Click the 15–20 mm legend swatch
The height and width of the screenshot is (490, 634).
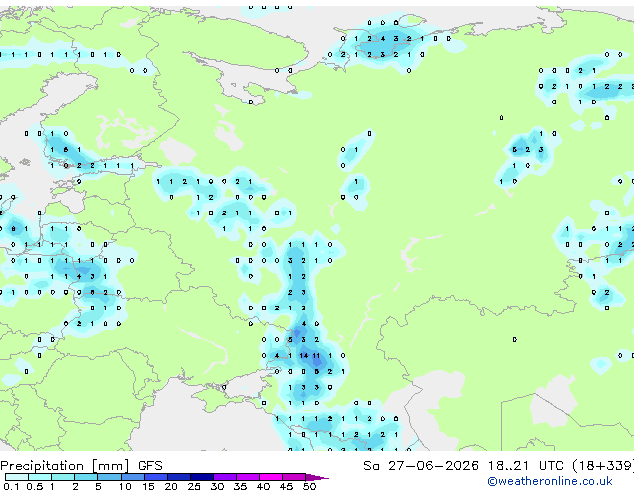(156, 477)
